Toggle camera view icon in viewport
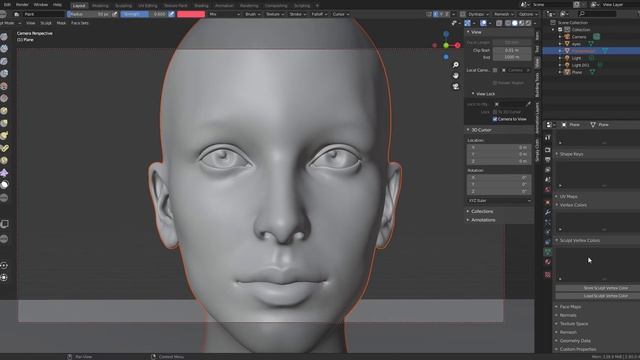 pyautogui.click(x=456, y=87)
